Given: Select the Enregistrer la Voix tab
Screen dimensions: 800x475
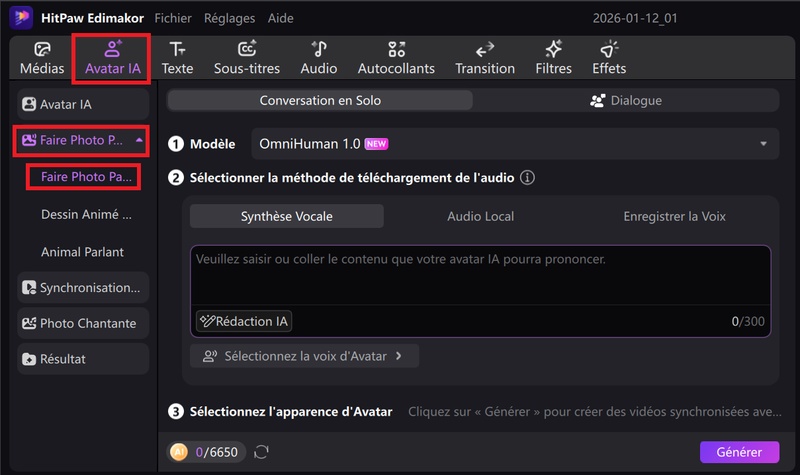Looking at the screenshot, I should coord(674,216).
